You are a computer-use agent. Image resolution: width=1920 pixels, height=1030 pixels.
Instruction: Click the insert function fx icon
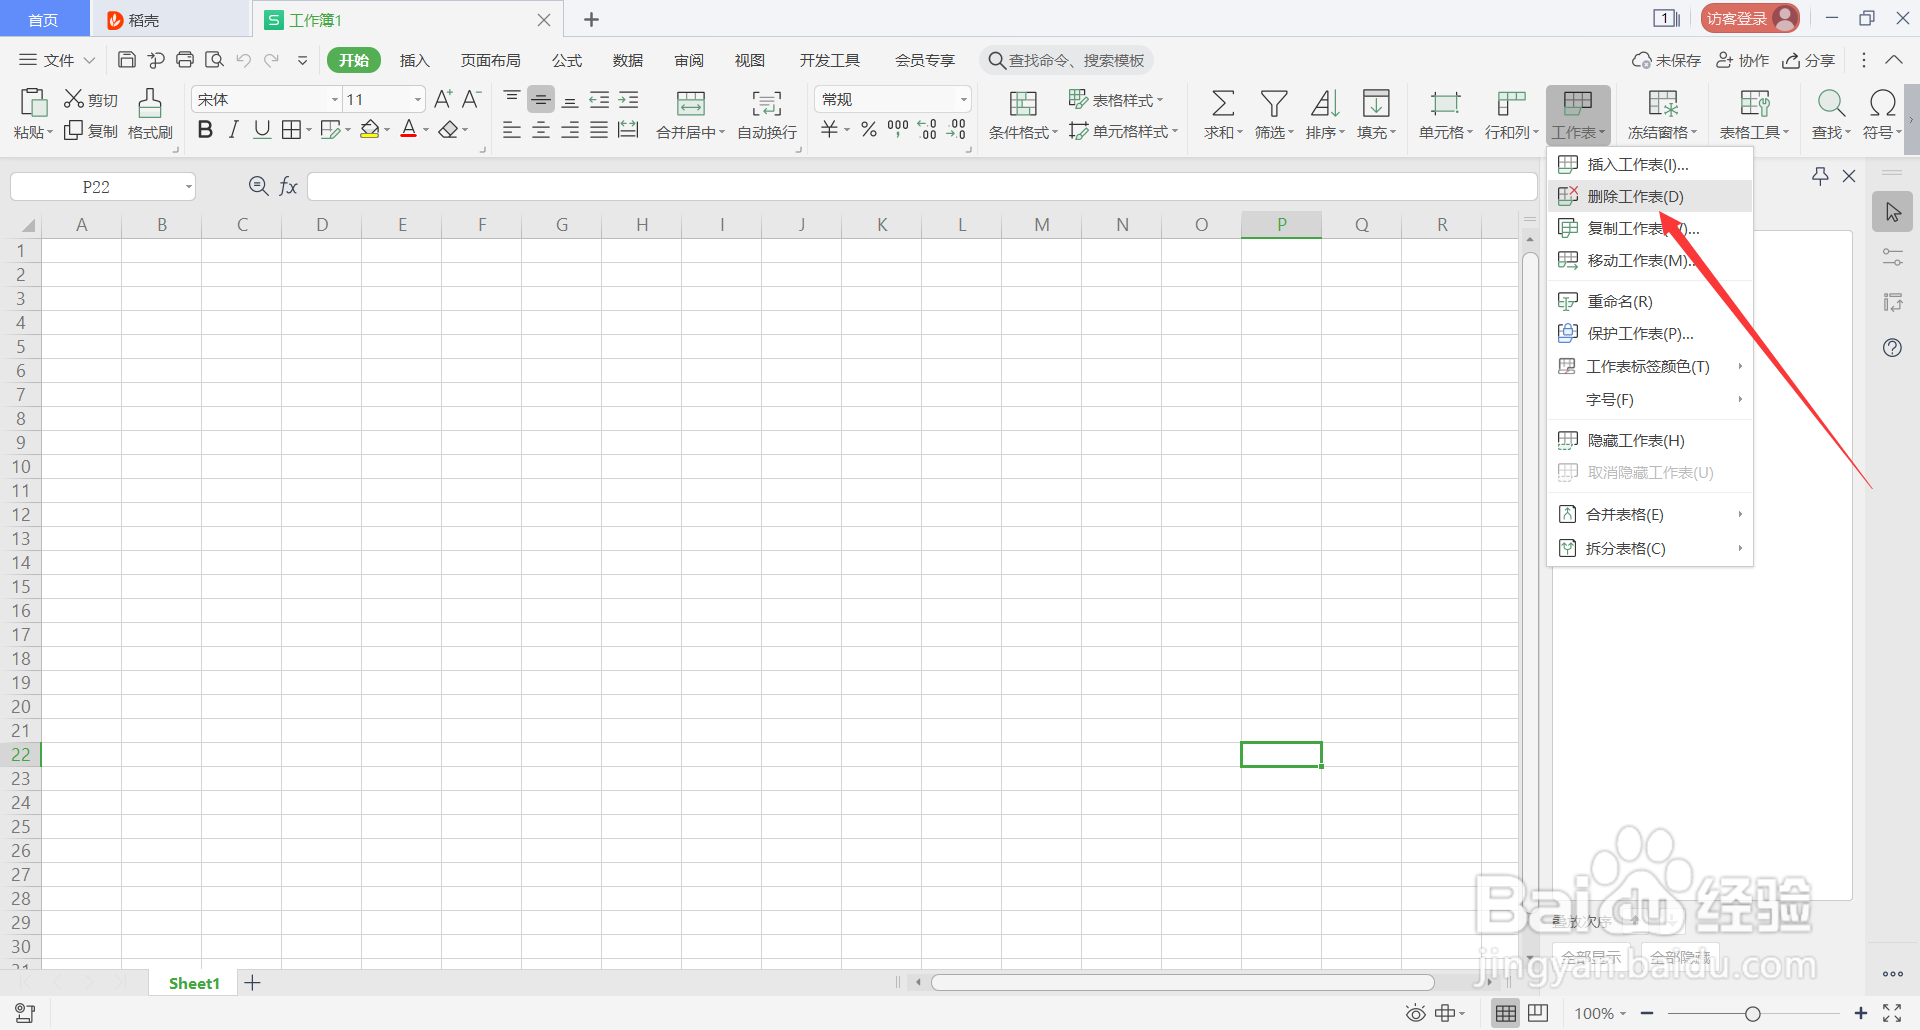pyautogui.click(x=288, y=186)
